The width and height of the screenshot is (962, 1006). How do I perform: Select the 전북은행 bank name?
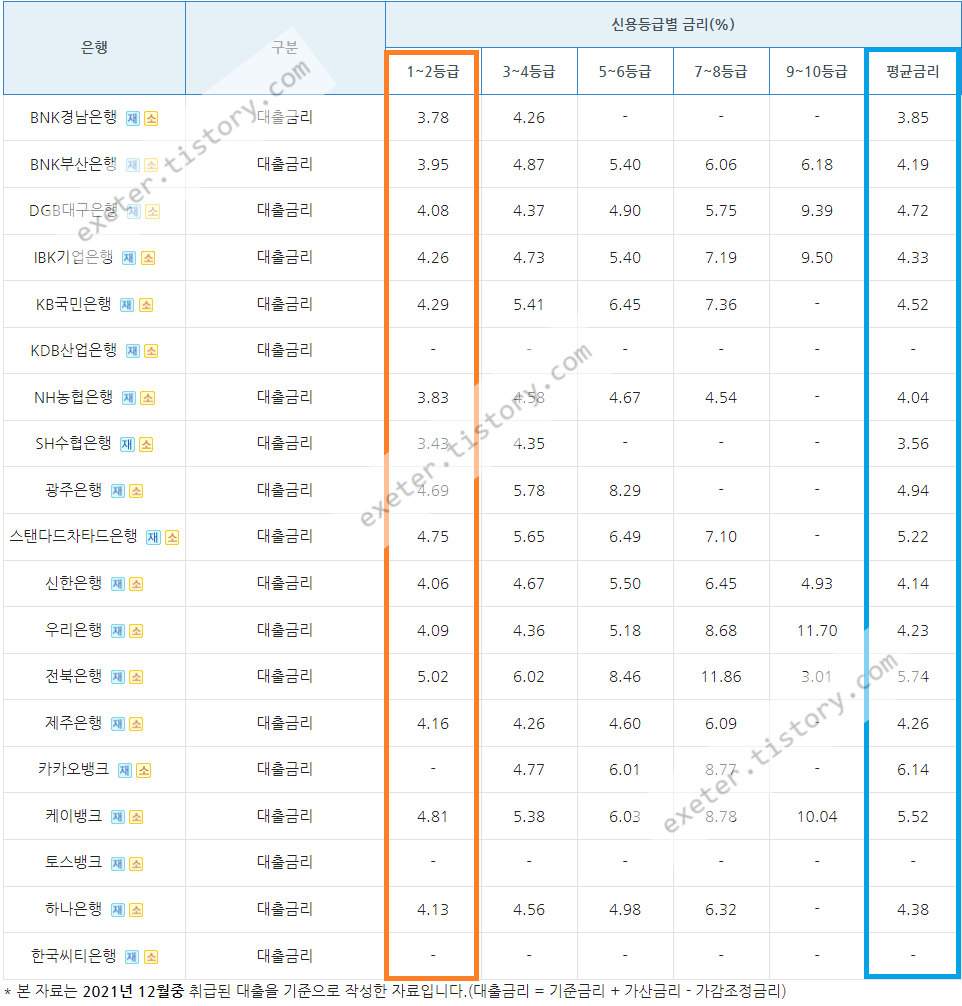73,676
